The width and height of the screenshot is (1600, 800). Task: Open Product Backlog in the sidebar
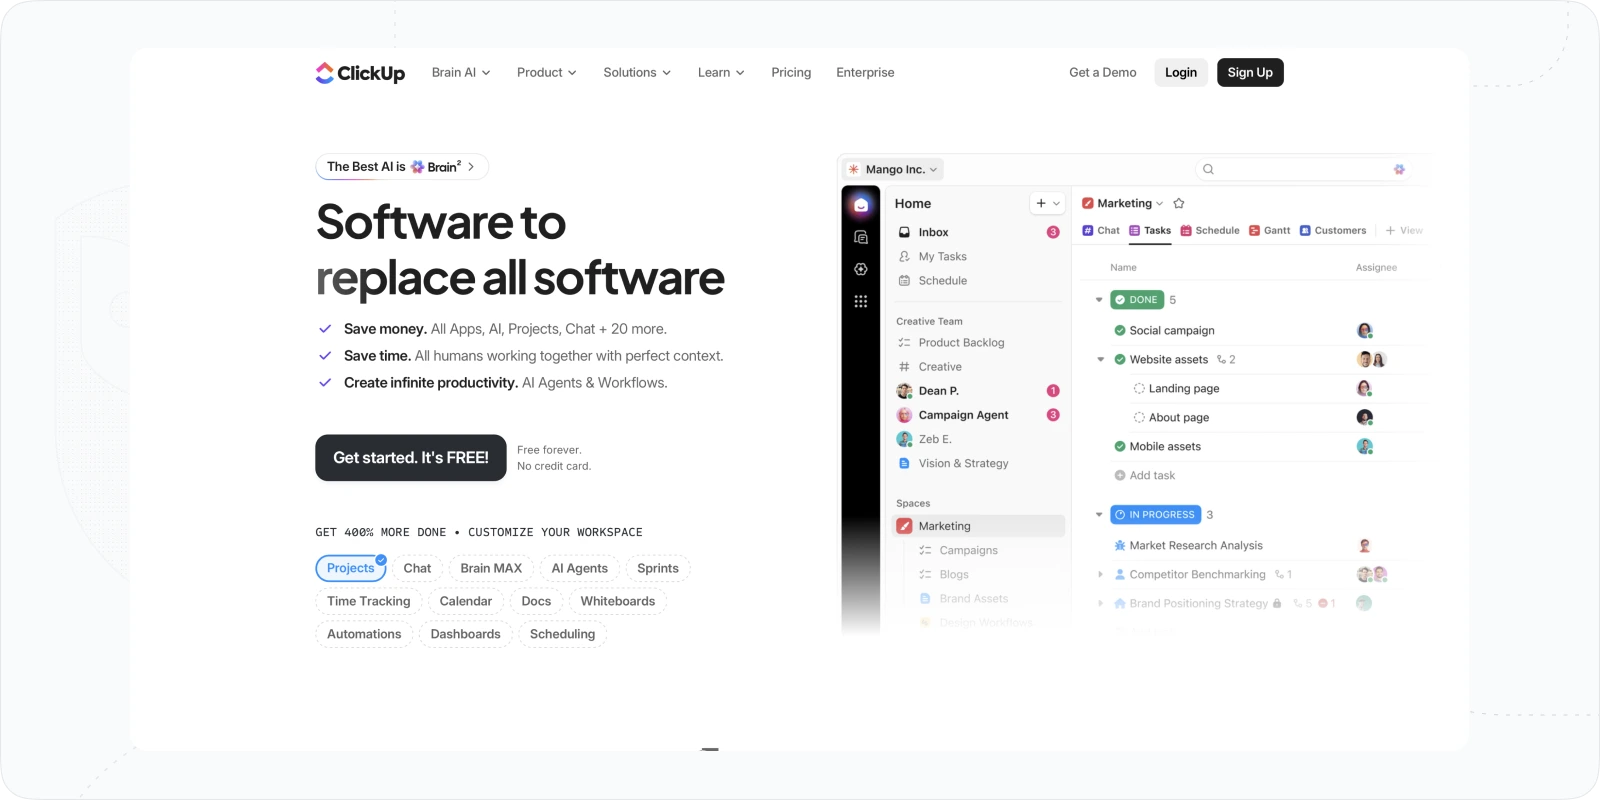(961, 343)
